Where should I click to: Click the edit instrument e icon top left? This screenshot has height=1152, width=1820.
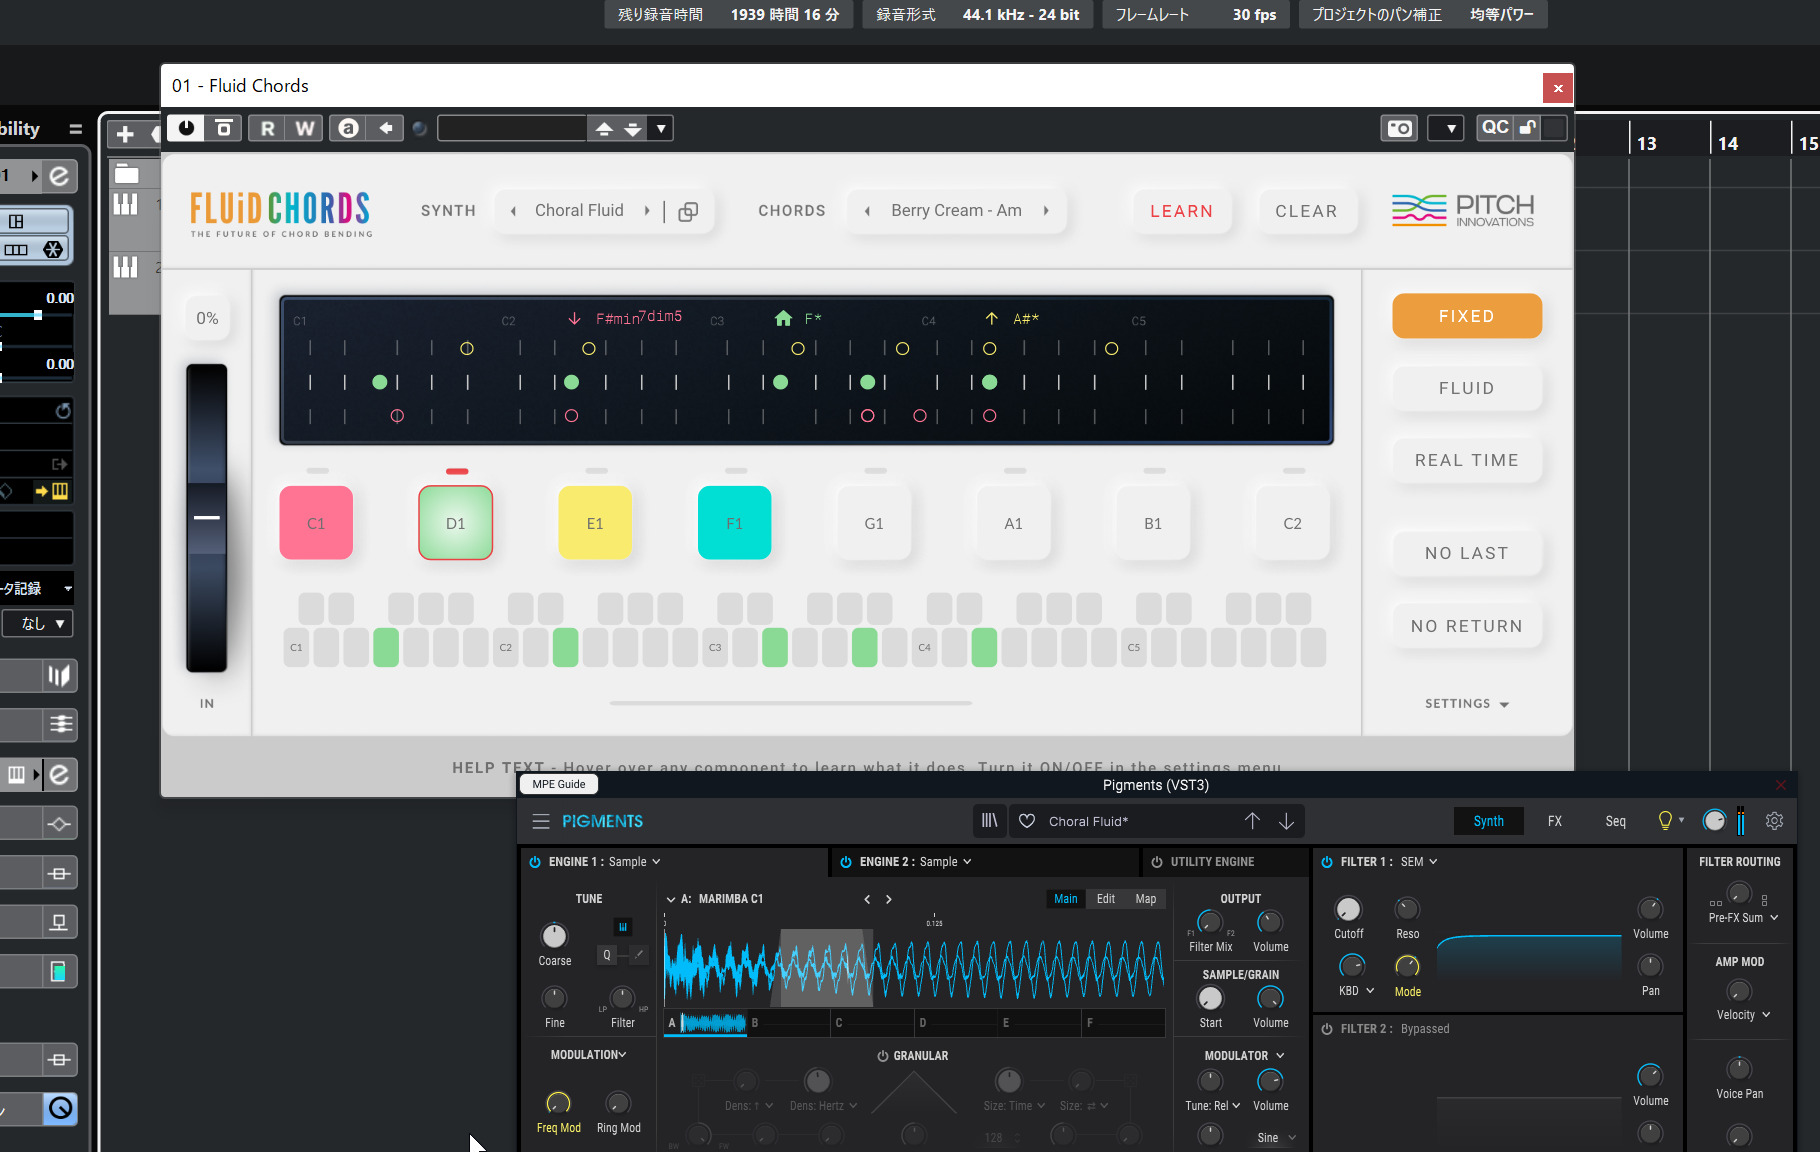59,176
